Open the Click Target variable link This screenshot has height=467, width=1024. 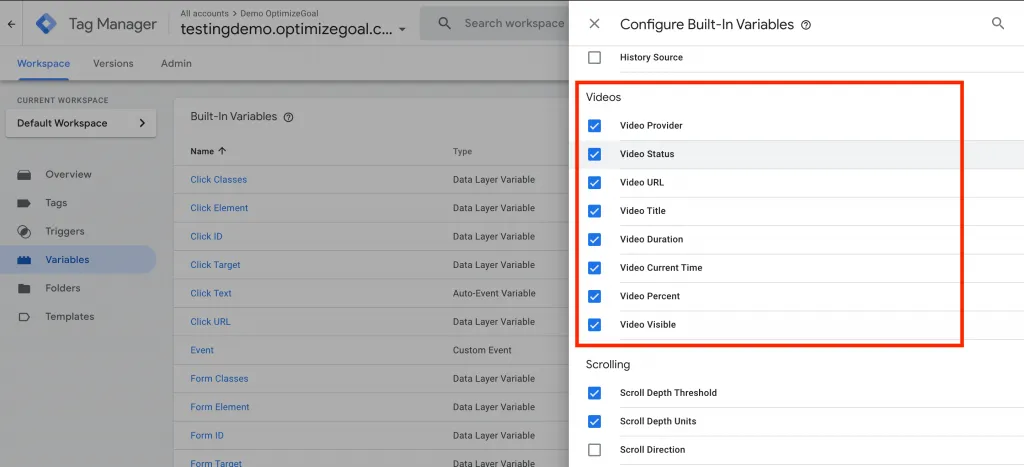(x=216, y=265)
